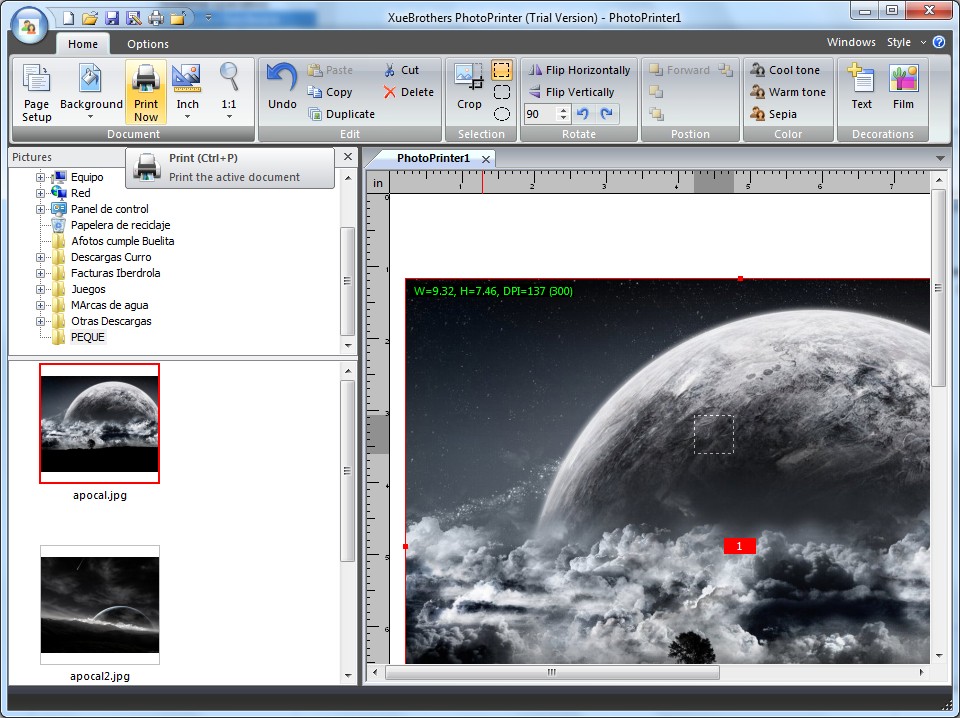Open the Windows menu

851,42
